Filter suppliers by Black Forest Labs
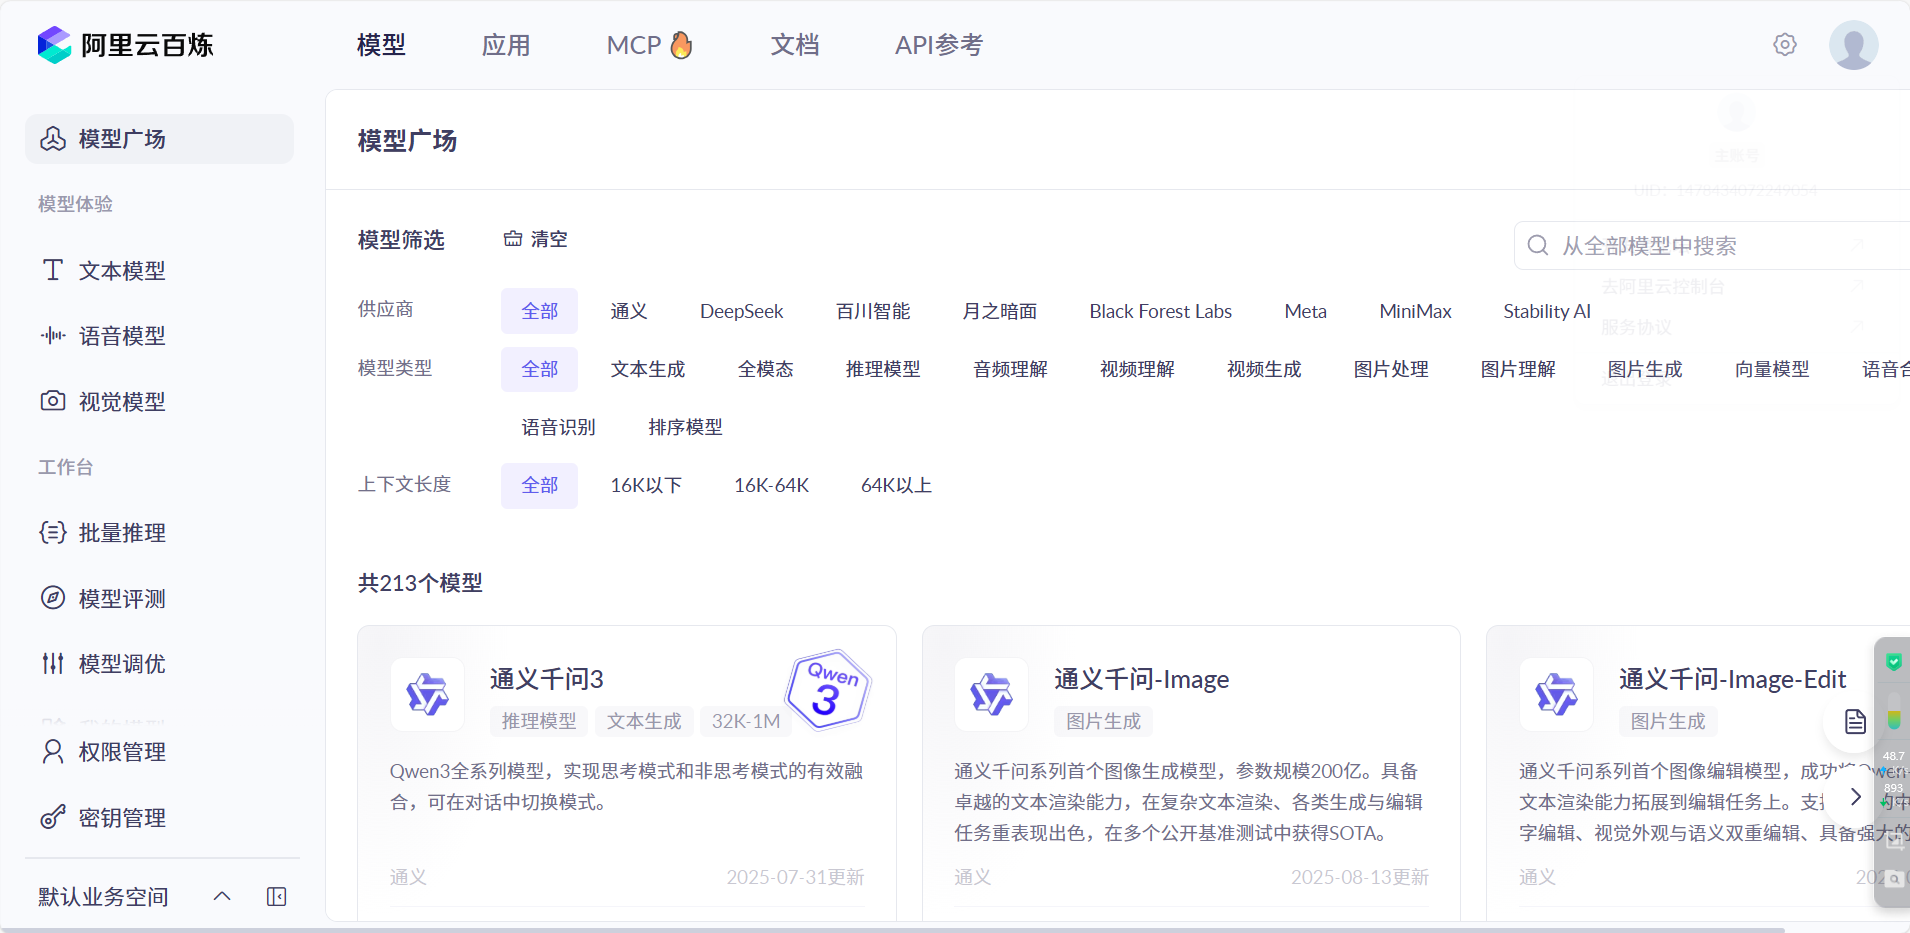1910x933 pixels. (1161, 311)
